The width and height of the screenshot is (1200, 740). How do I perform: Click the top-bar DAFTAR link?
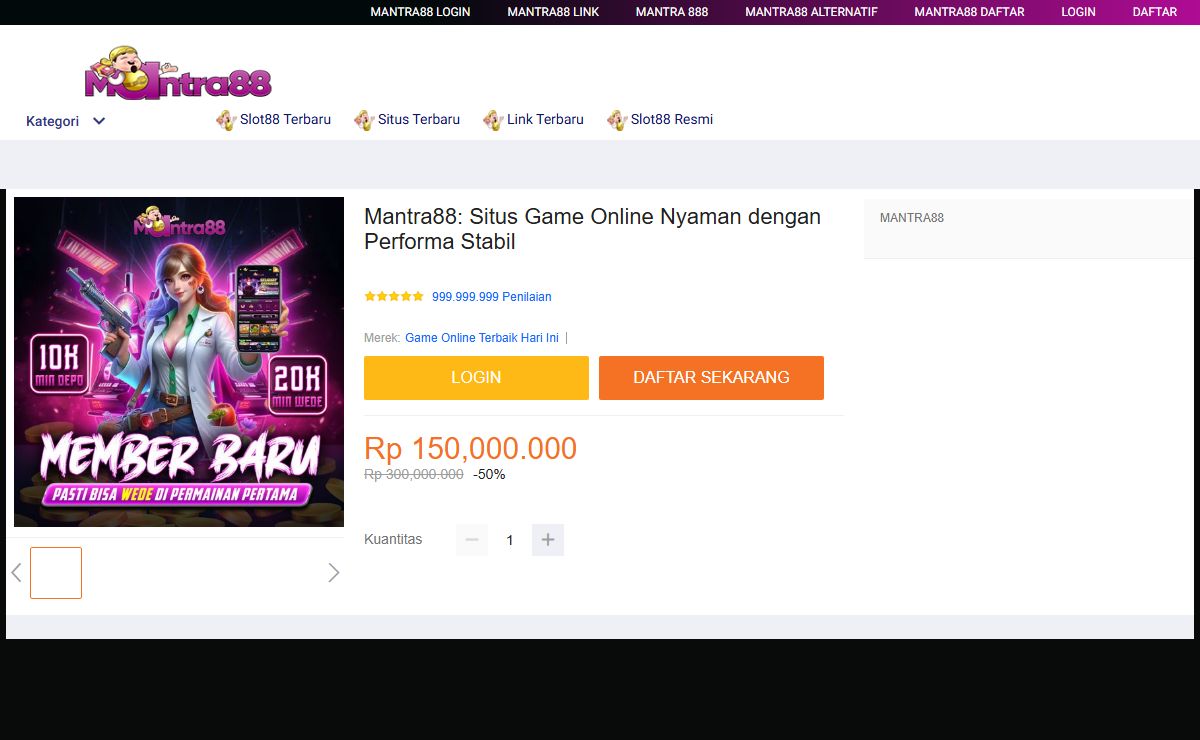[1154, 12]
